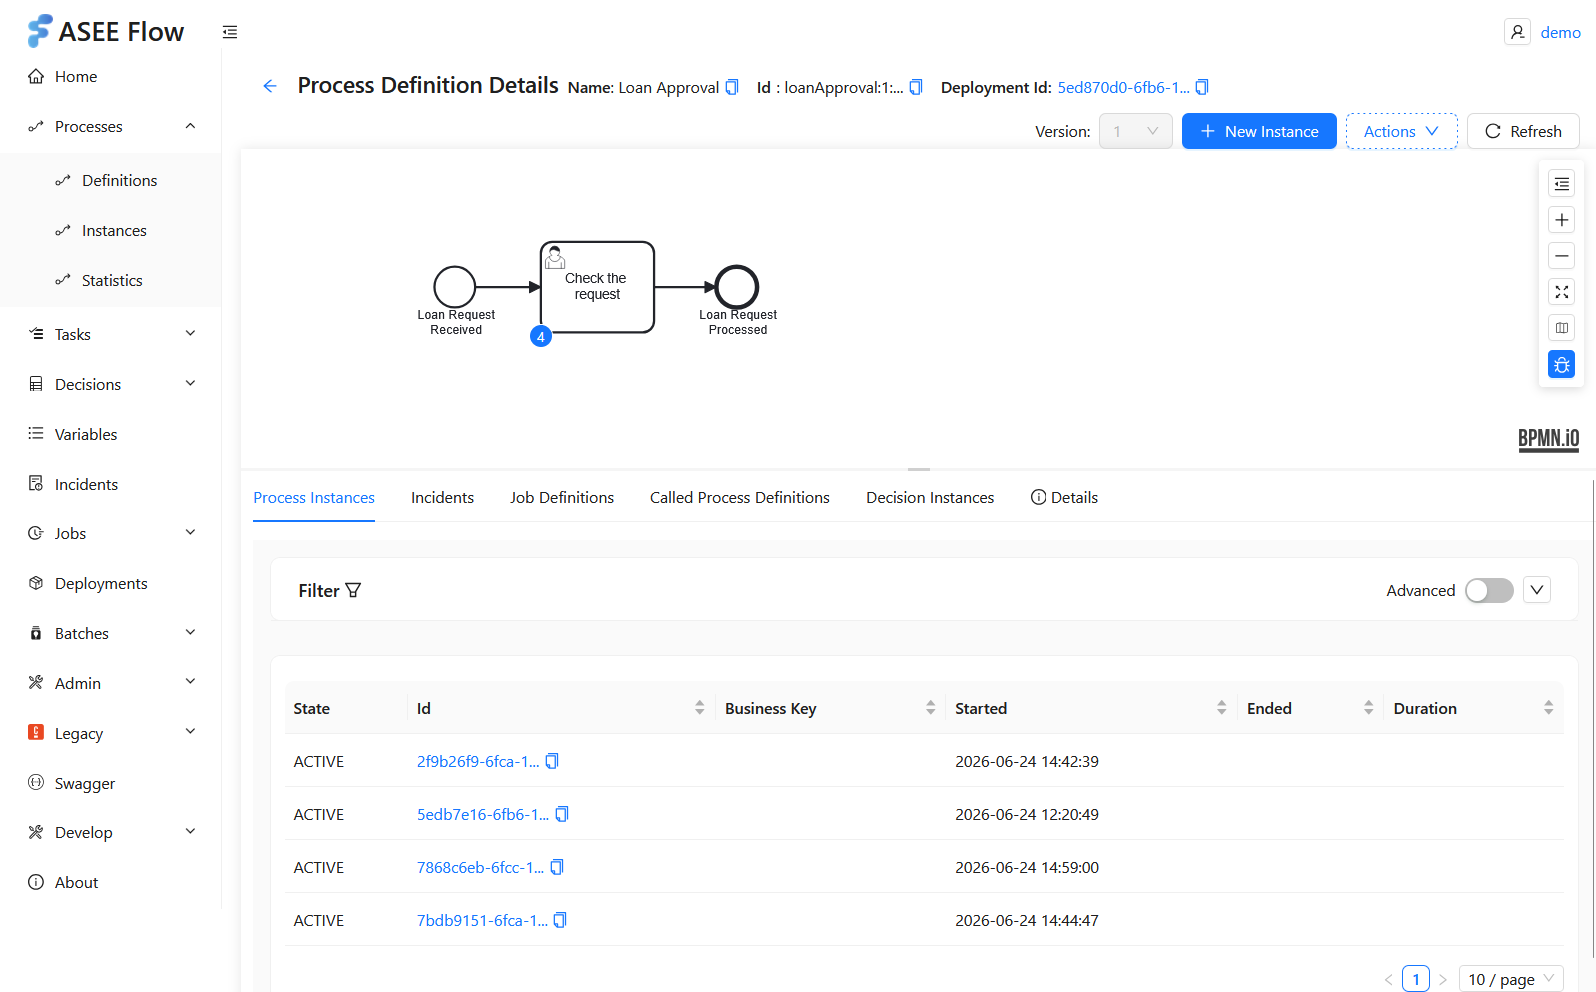Switch to the Job Definitions tab

pos(562,497)
